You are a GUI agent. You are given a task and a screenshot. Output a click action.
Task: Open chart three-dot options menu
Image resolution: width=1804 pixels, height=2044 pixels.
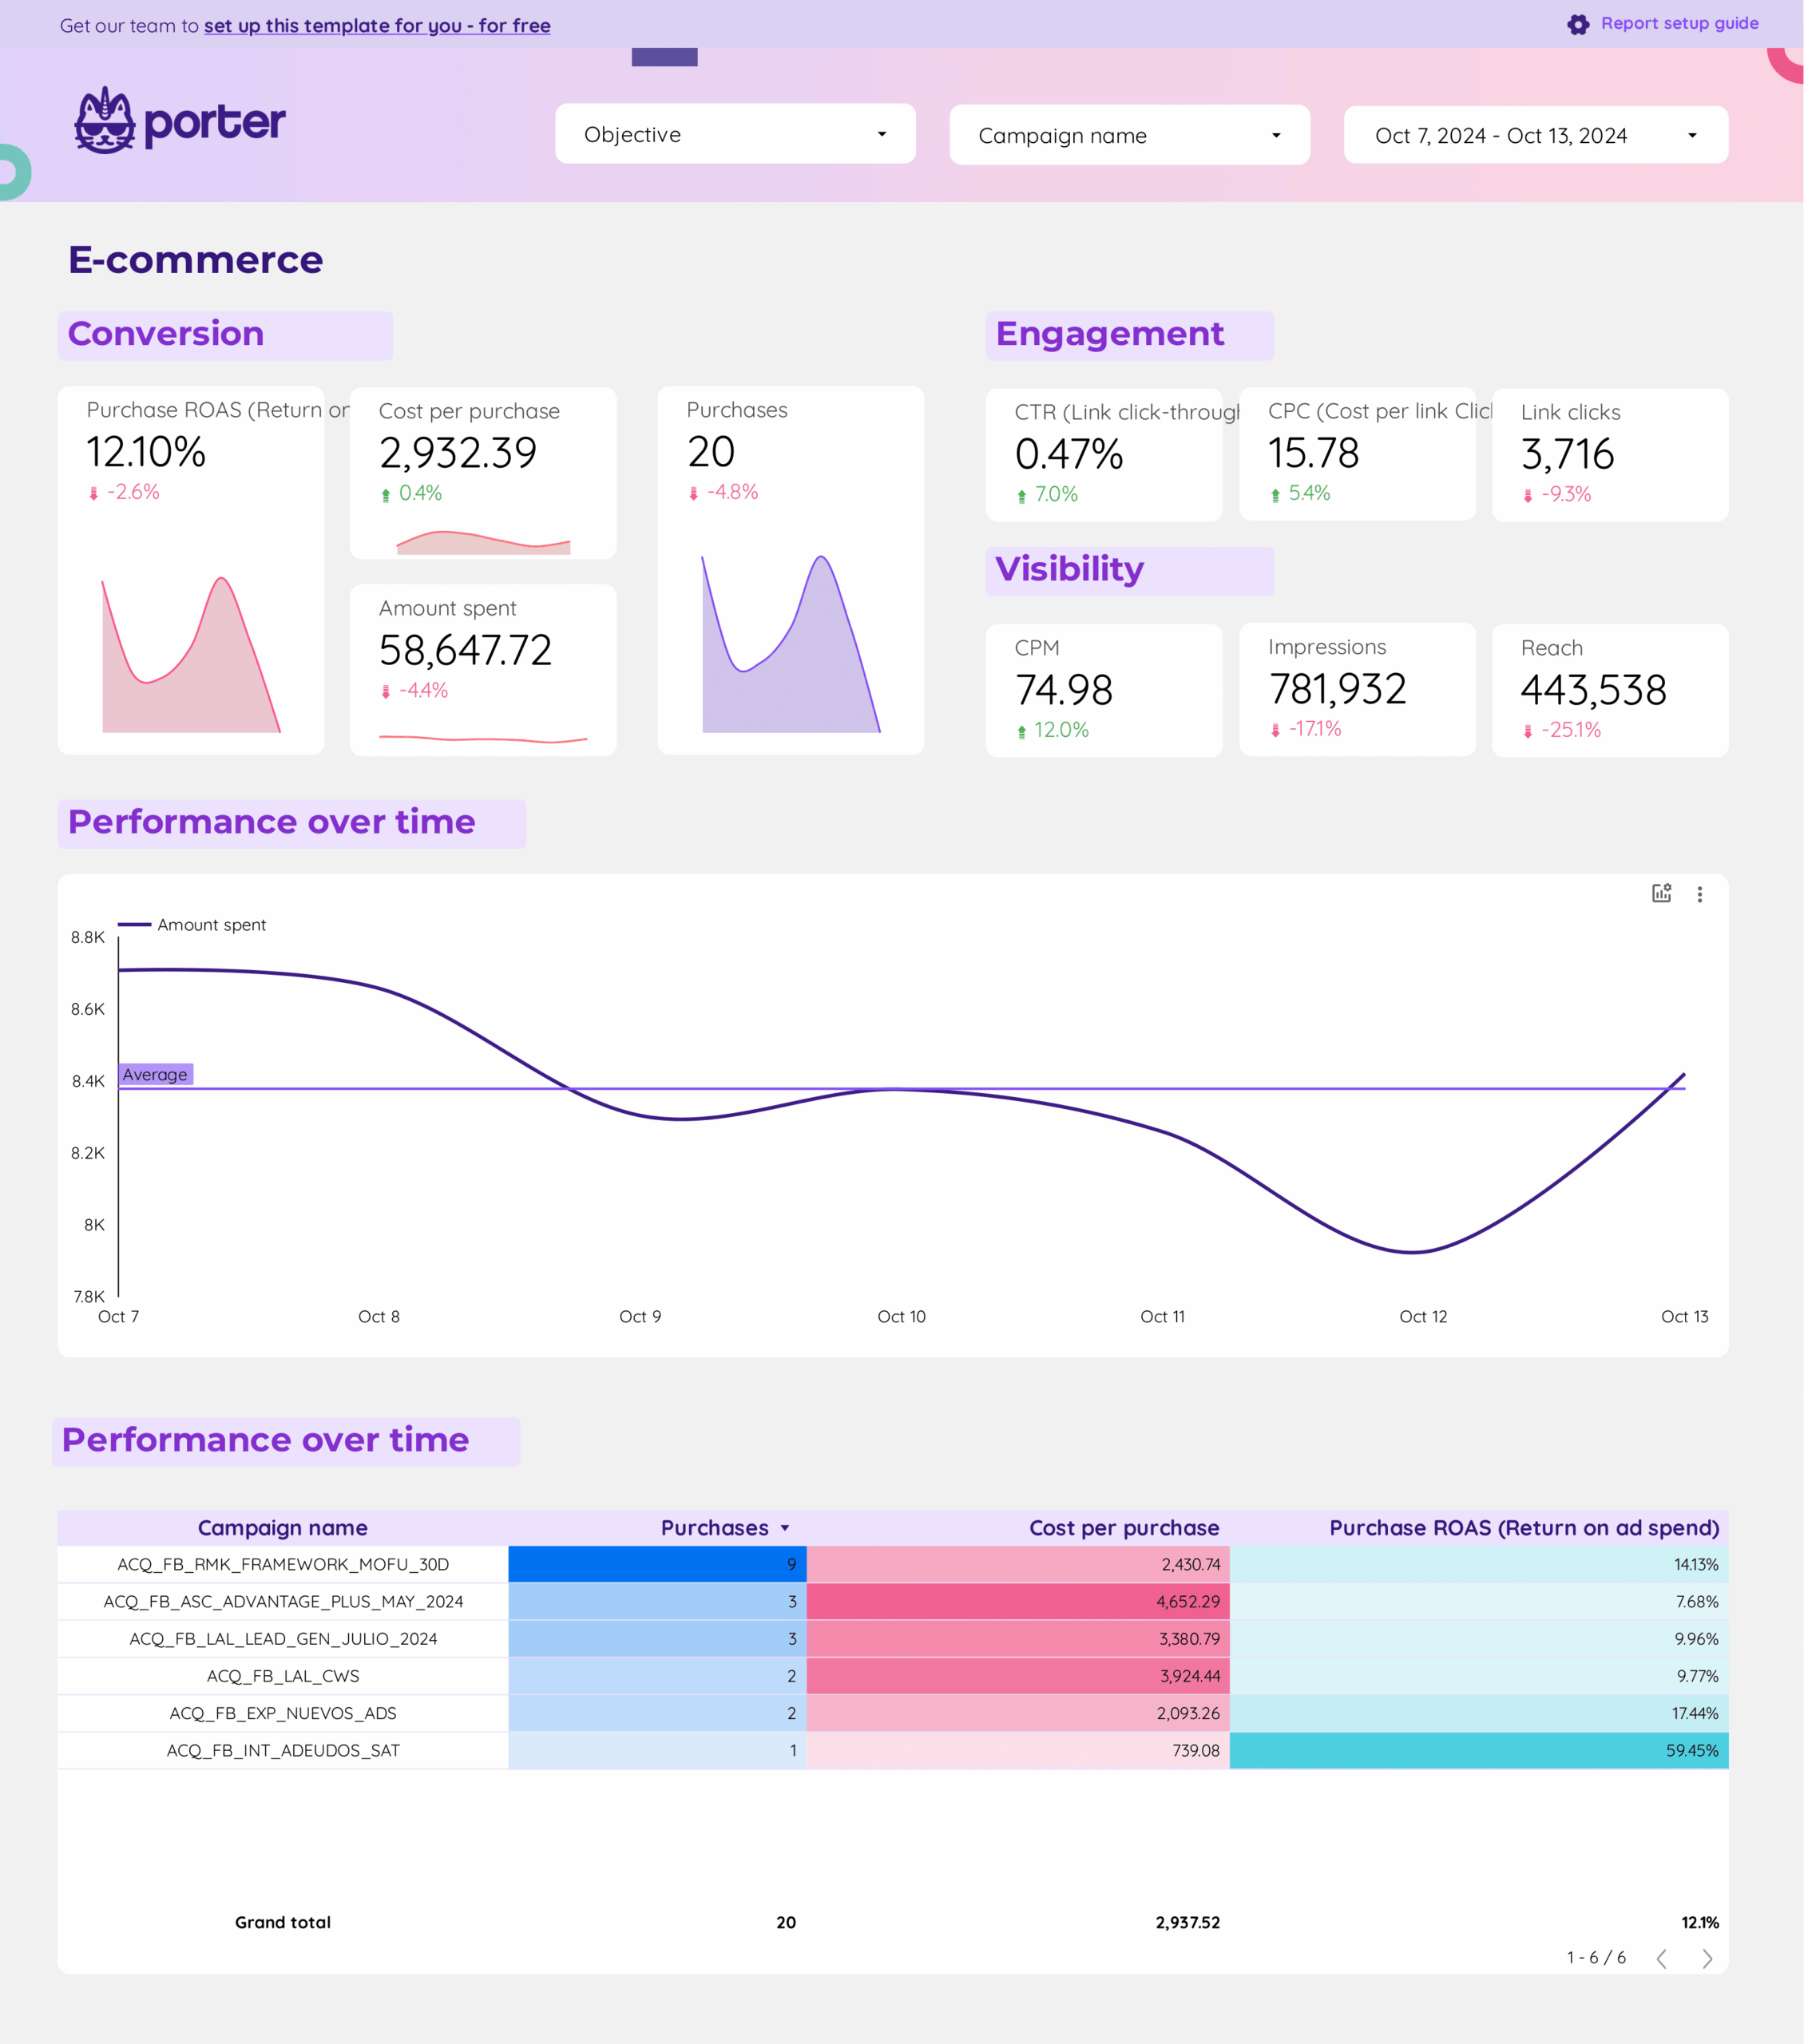pos(1699,894)
